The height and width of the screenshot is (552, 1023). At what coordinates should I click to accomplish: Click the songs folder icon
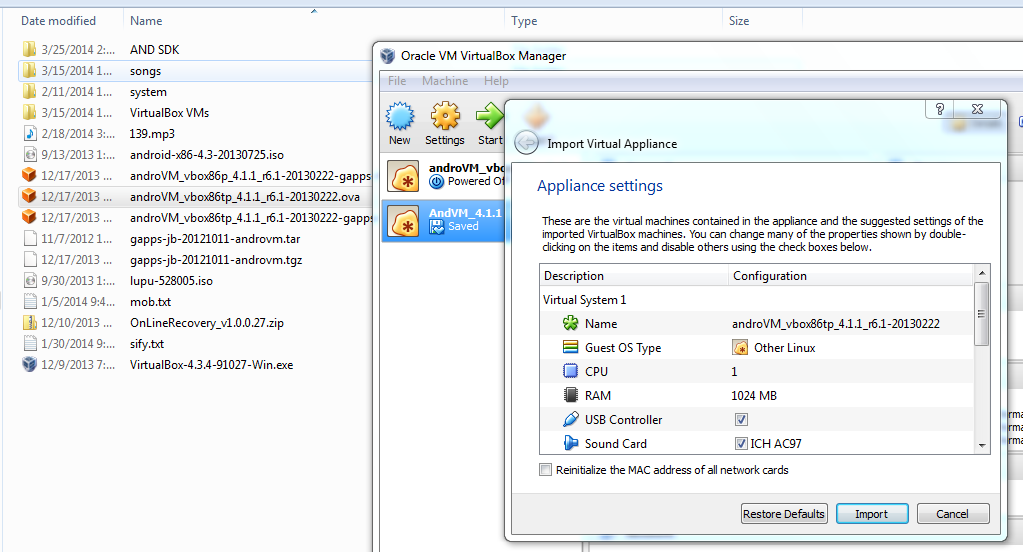point(29,70)
